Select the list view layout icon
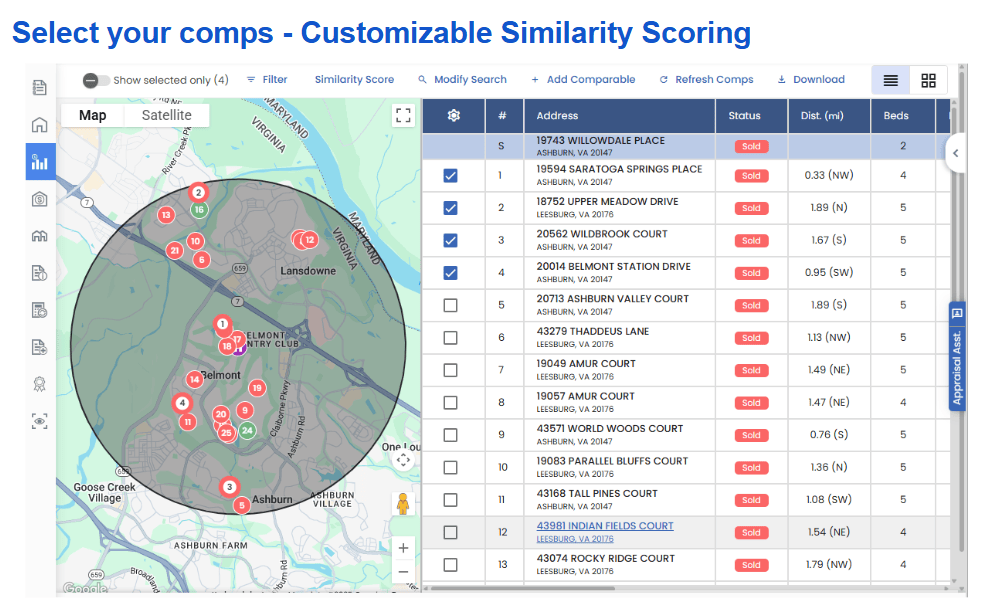 click(891, 80)
